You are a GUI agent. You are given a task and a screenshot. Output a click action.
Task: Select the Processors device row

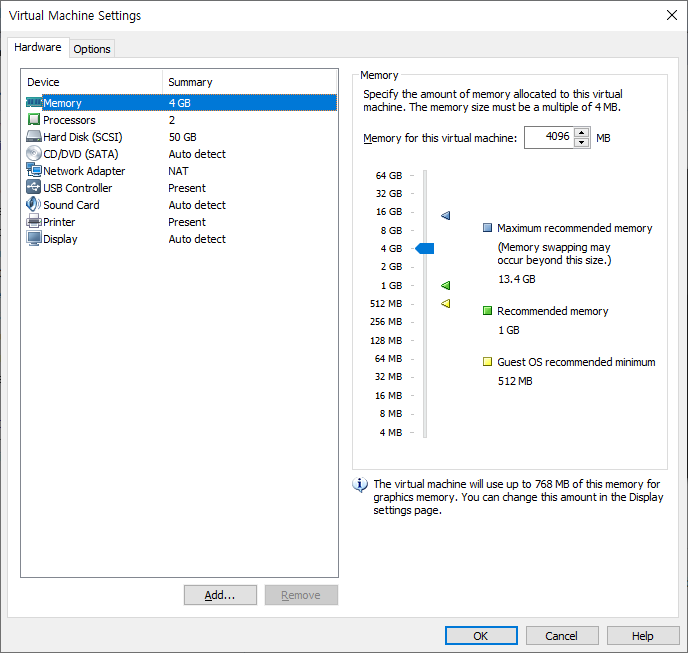[x=181, y=120]
